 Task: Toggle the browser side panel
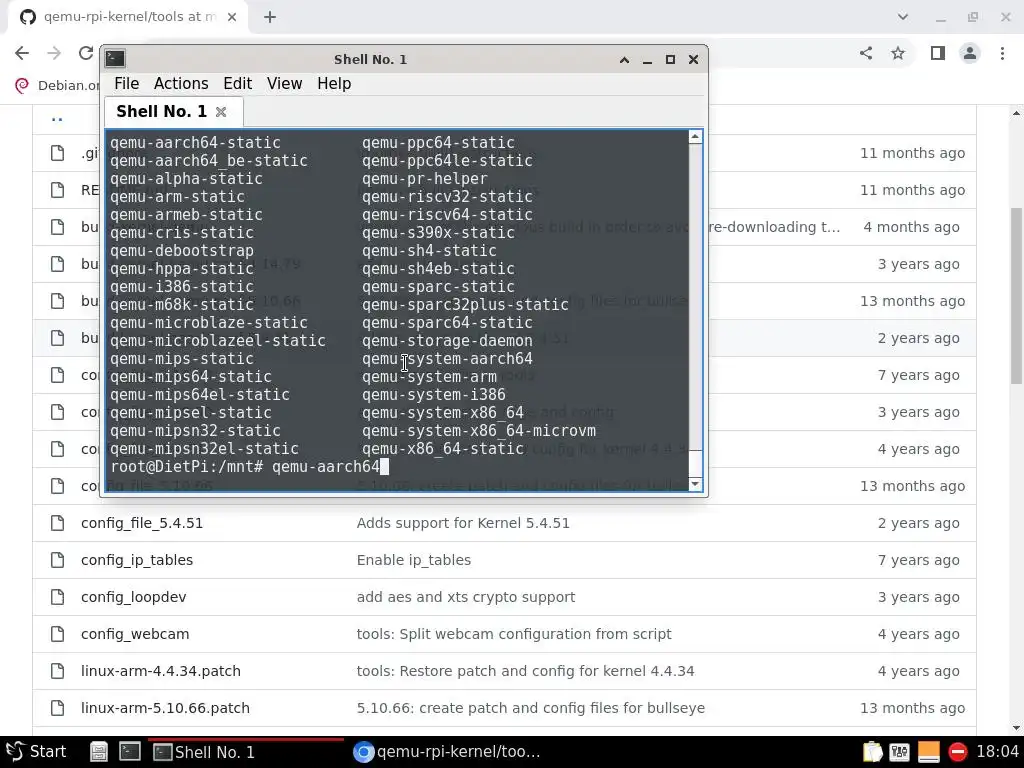(938, 53)
